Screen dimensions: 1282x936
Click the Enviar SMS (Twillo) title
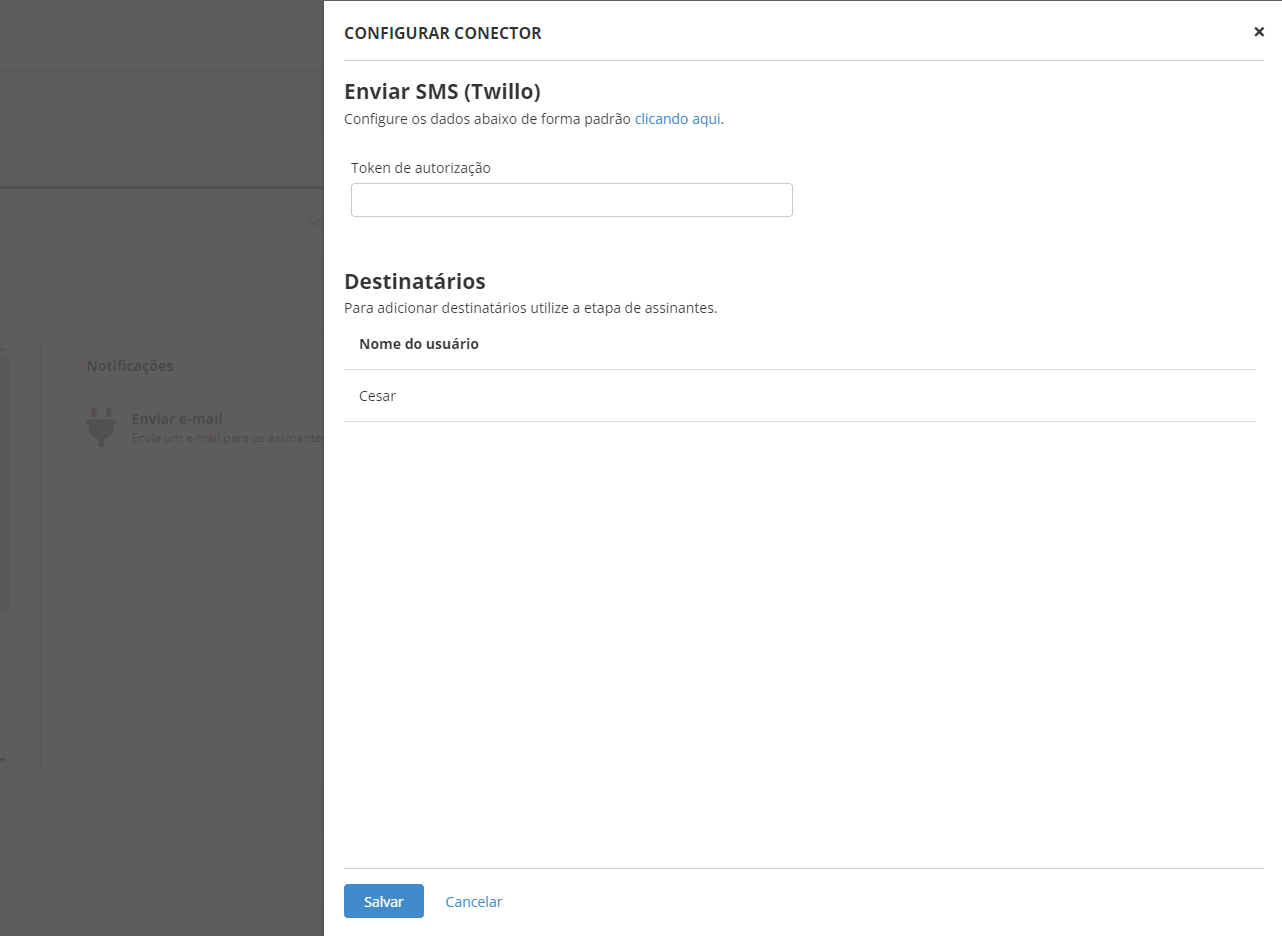[x=442, y=92]
